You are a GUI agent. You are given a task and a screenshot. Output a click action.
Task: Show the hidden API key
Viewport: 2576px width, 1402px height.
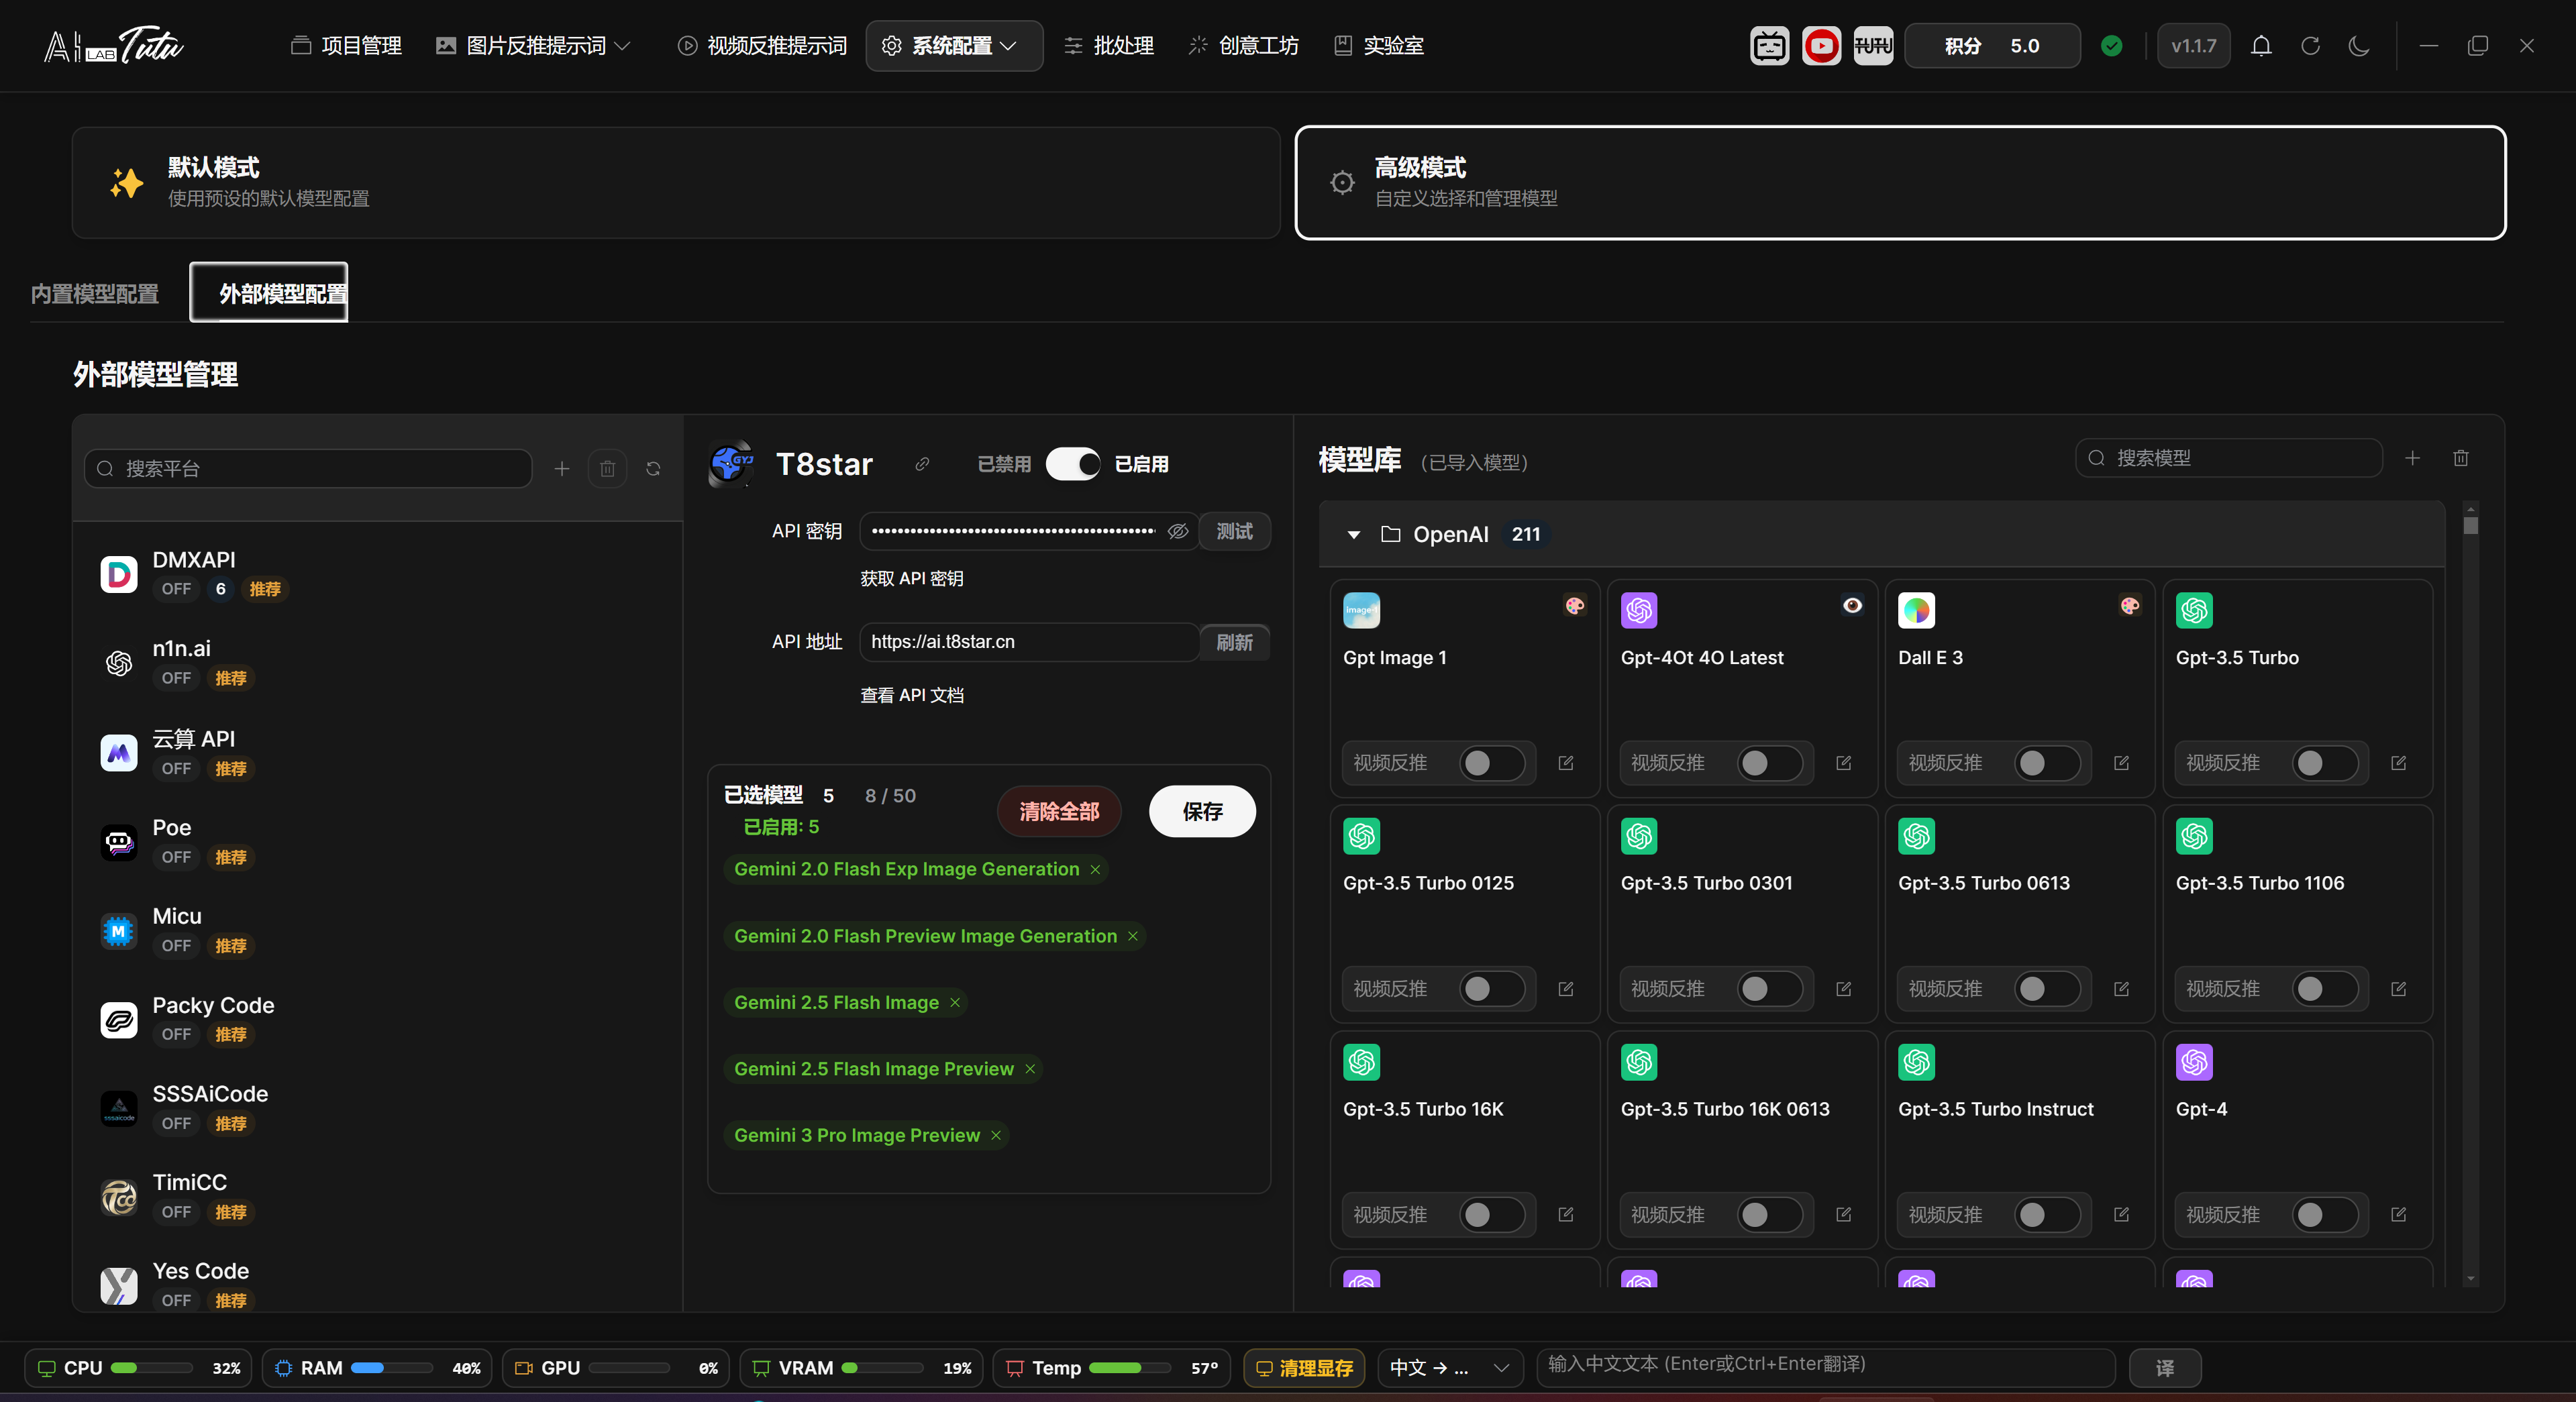click(1178, 531)
